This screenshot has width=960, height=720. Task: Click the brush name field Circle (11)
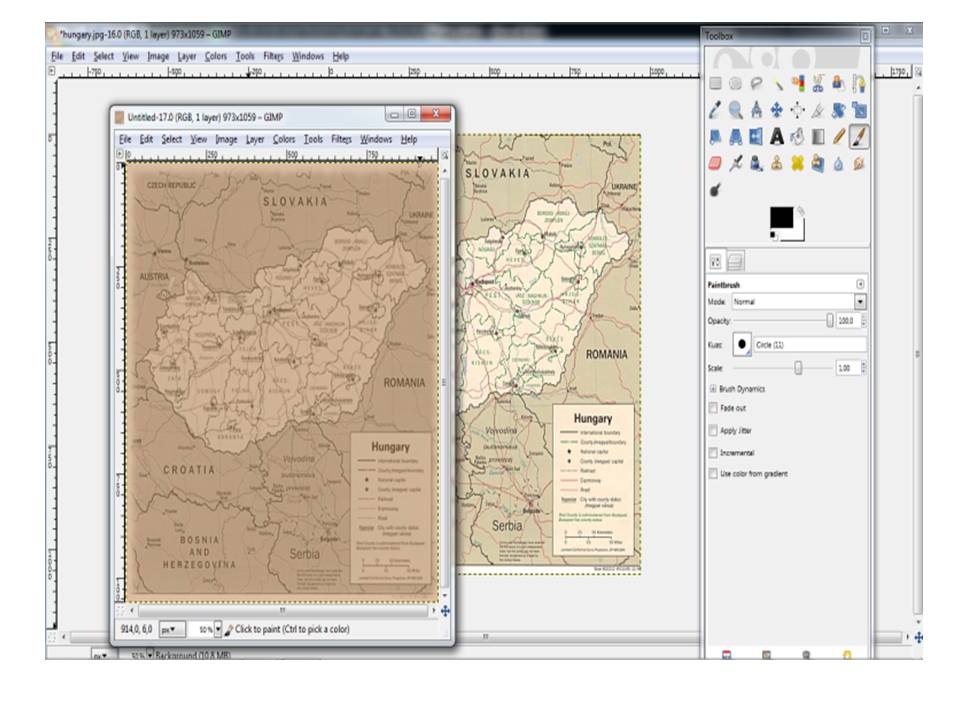pos(810,345)
